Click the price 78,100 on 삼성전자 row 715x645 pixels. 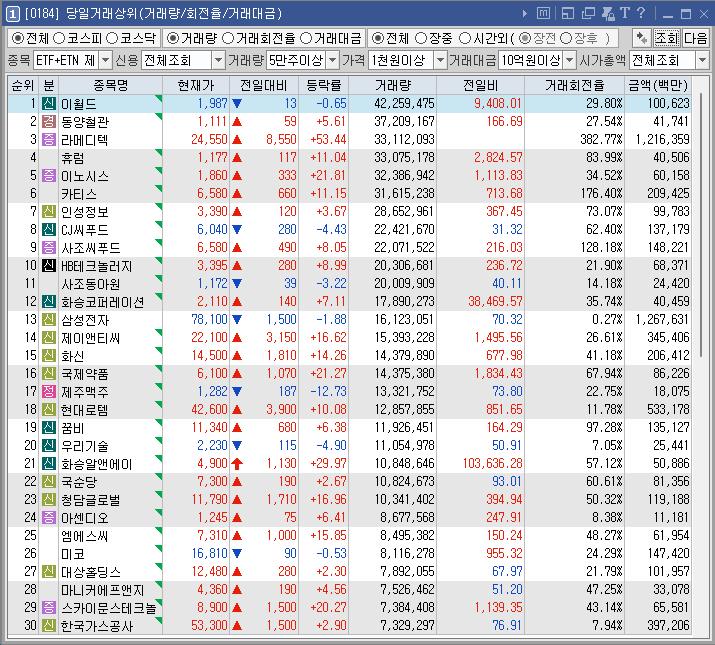pos(209,319)
